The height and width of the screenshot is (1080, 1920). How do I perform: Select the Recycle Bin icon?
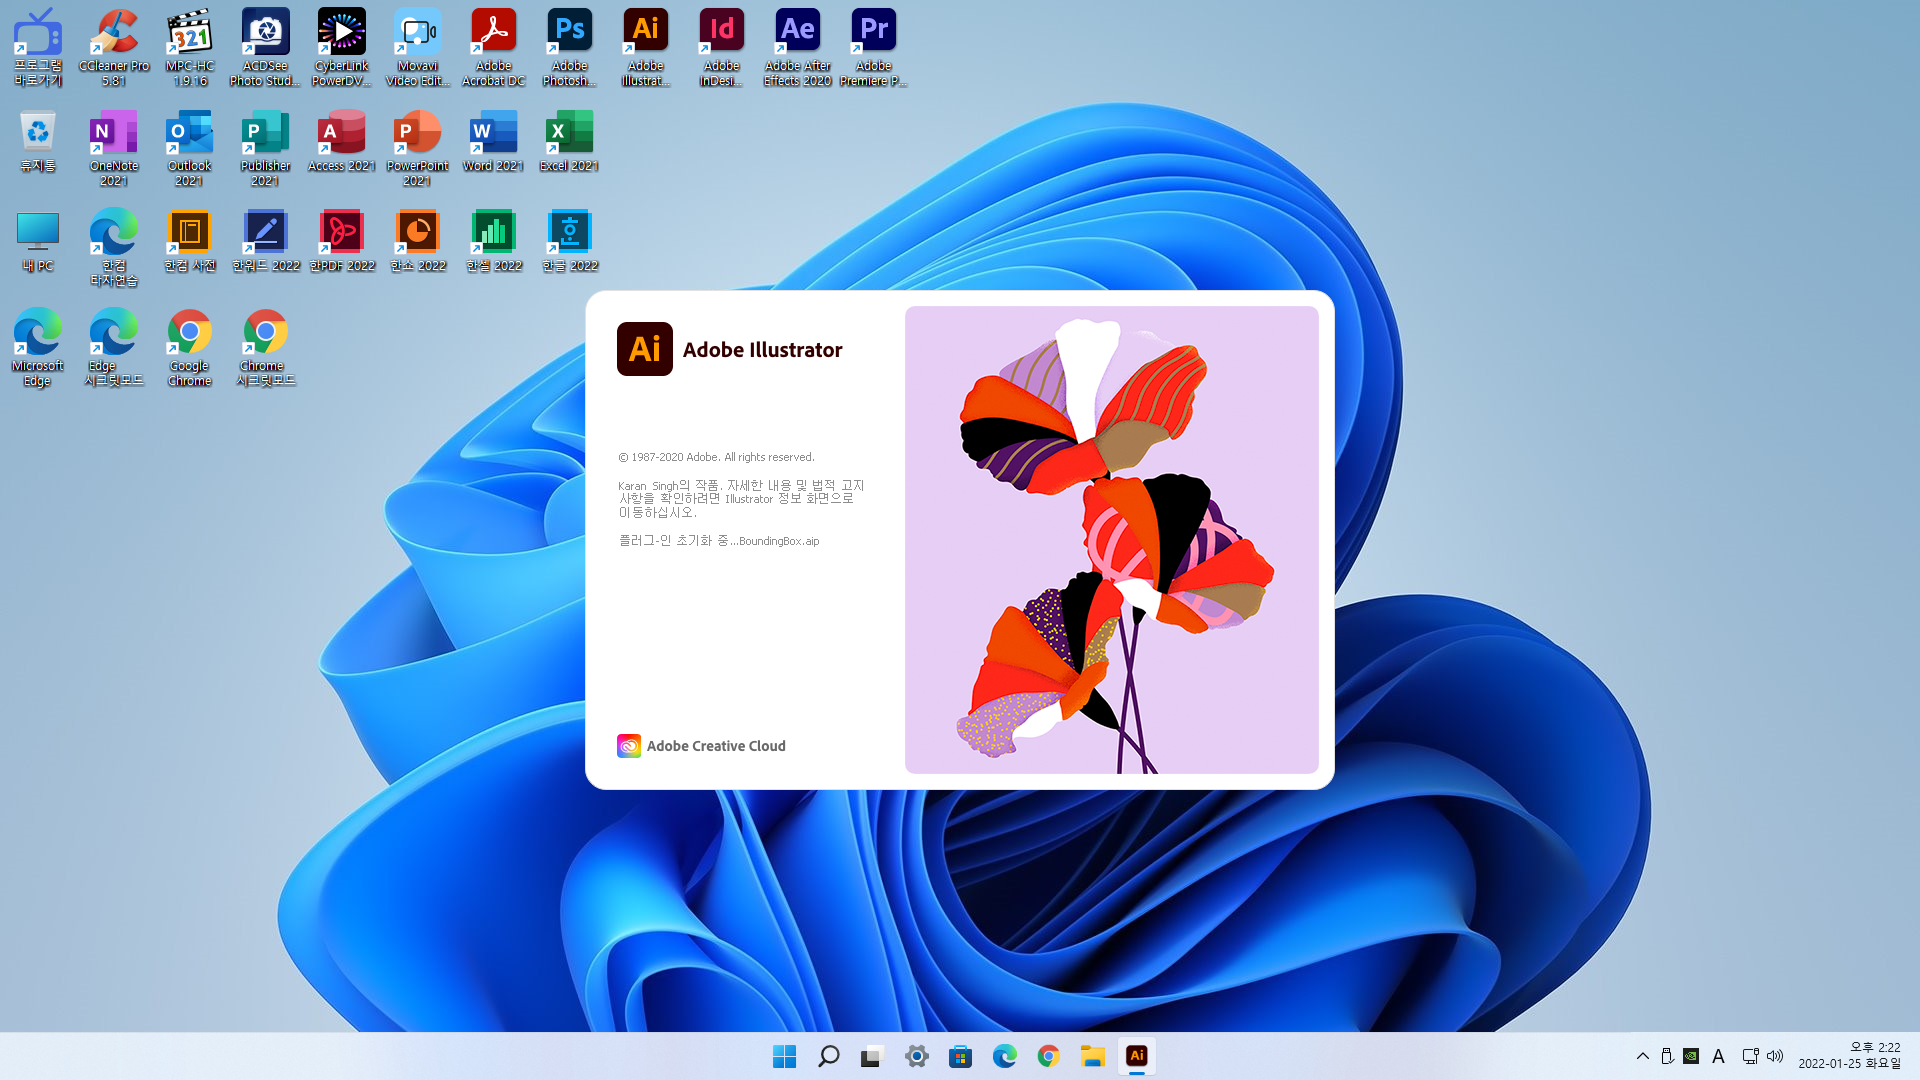(38, 132)
